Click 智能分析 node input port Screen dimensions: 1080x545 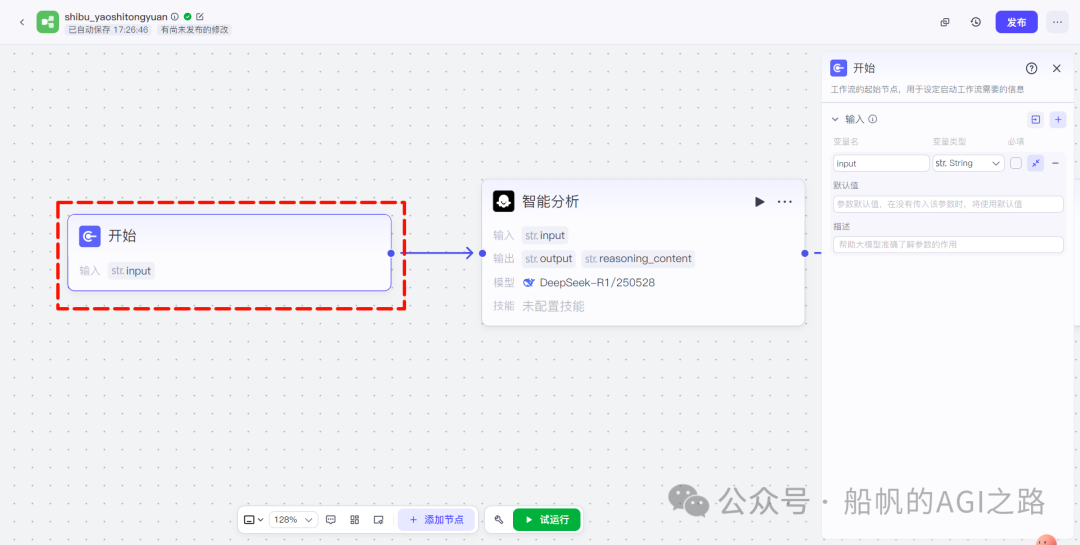482,253
